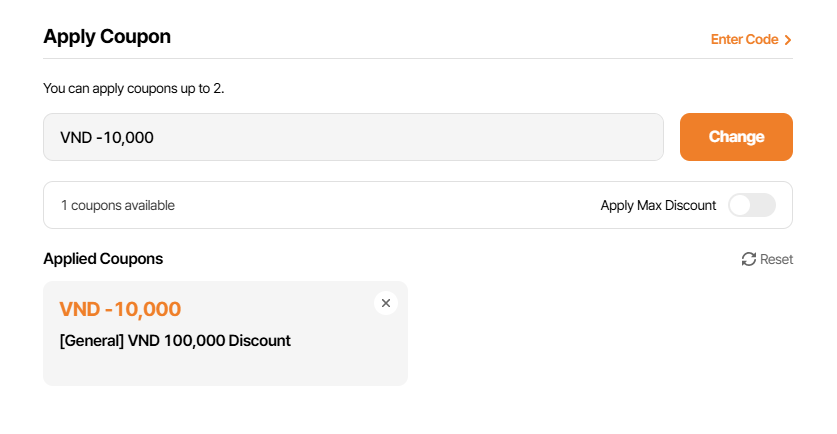Remove the applied VND -10,000 coupon
Screen dimensions: 837x434
point(386,303)
